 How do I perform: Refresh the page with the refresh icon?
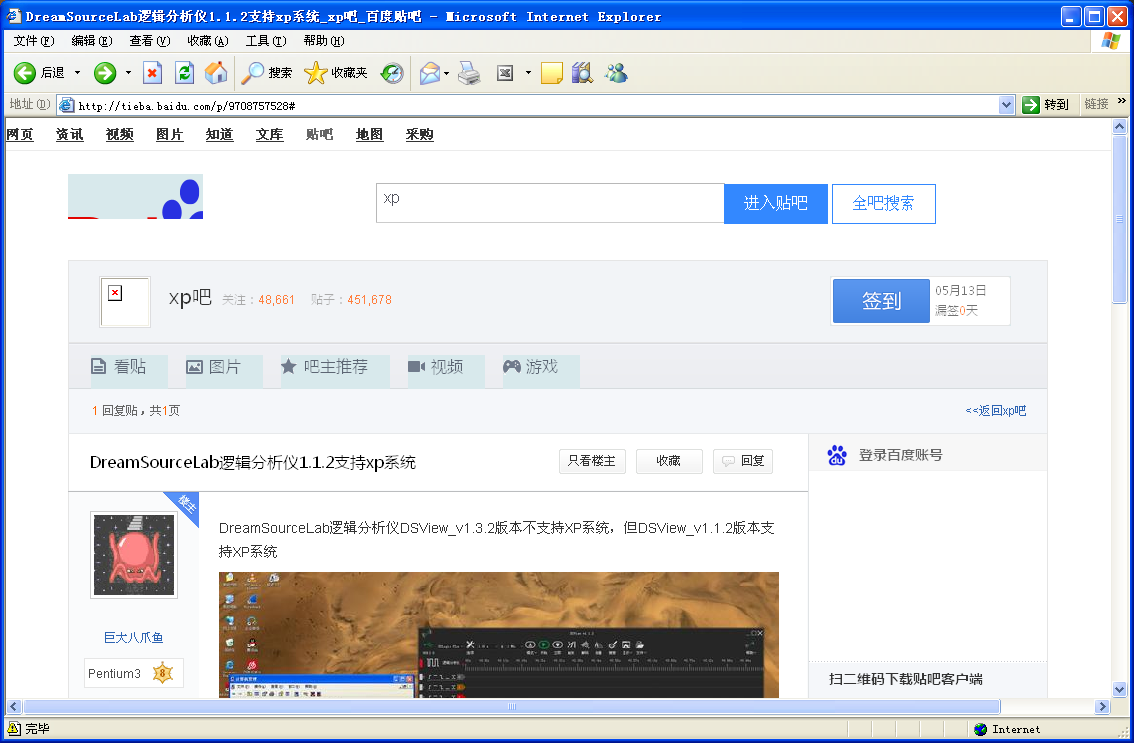(184, 72)
